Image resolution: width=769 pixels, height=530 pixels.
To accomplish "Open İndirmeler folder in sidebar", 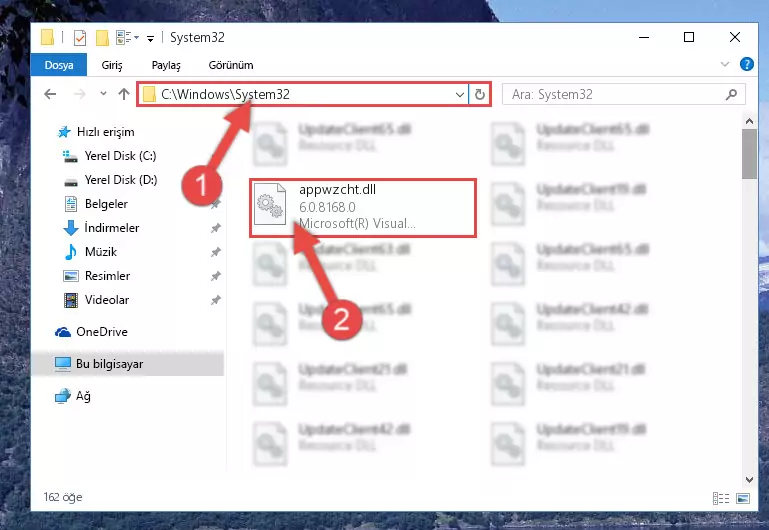I will click(111, 228).
